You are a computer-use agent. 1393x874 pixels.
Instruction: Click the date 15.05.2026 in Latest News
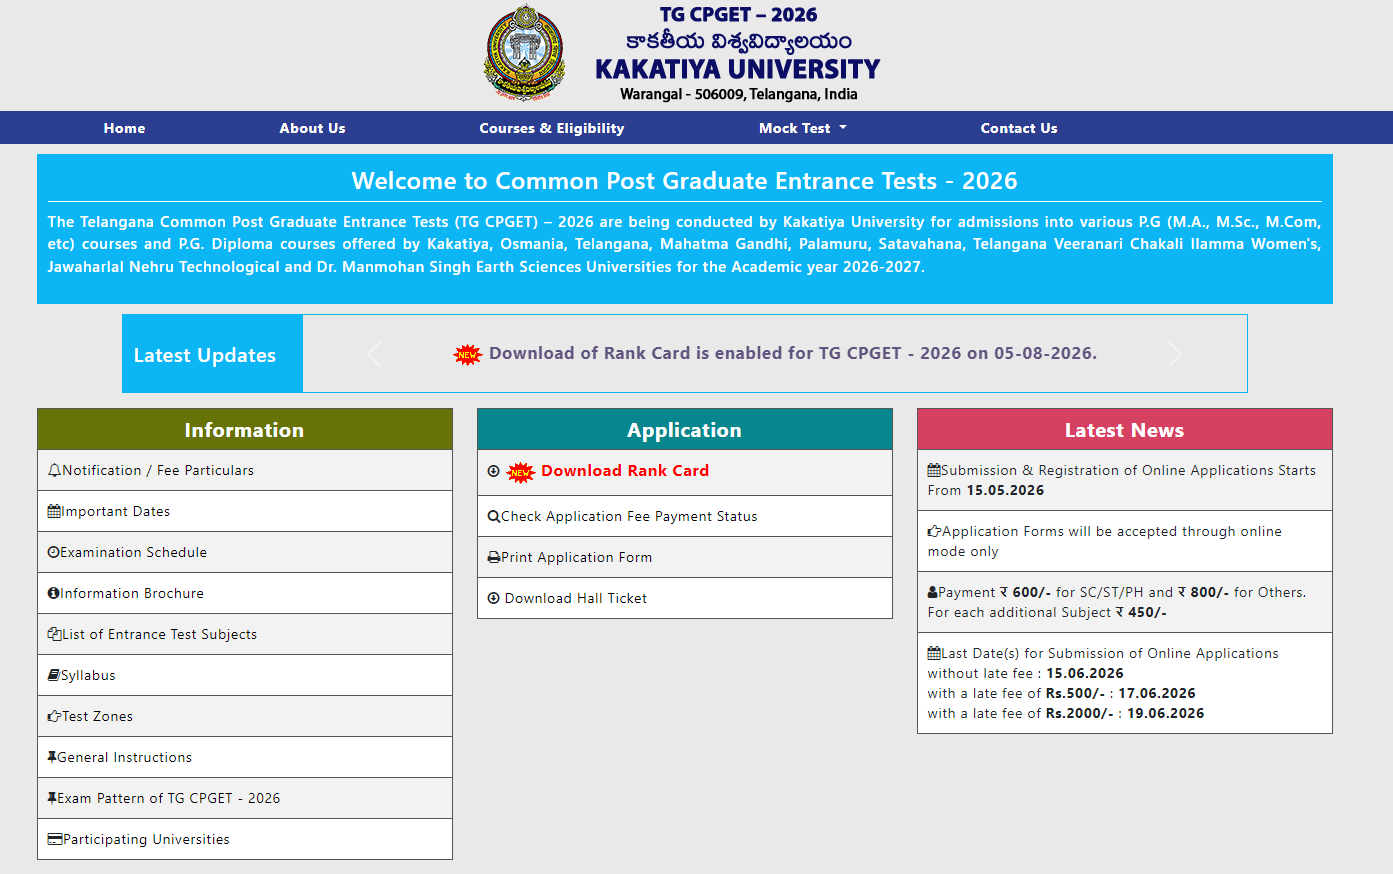click(x=1005, y=490)
